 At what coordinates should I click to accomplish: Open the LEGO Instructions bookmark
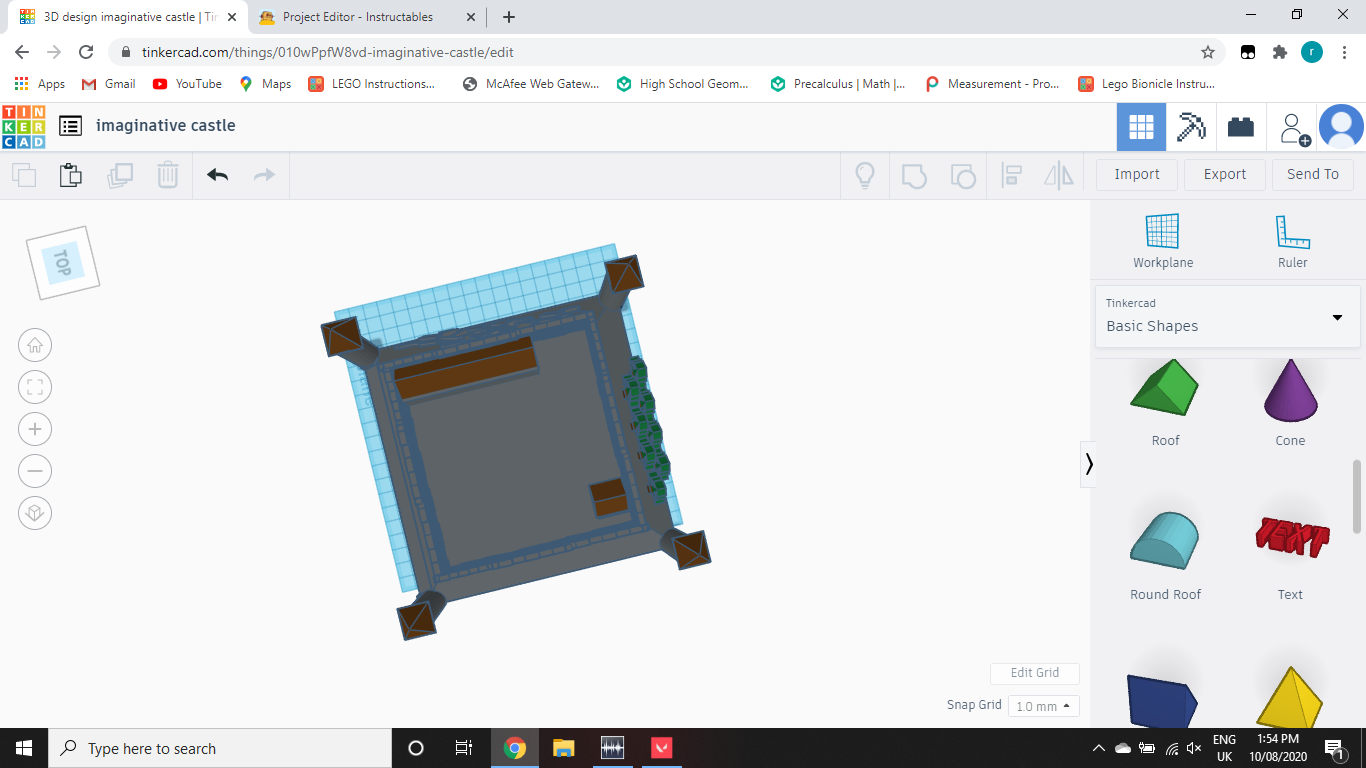pyautogui.click(x=372, y=84)
